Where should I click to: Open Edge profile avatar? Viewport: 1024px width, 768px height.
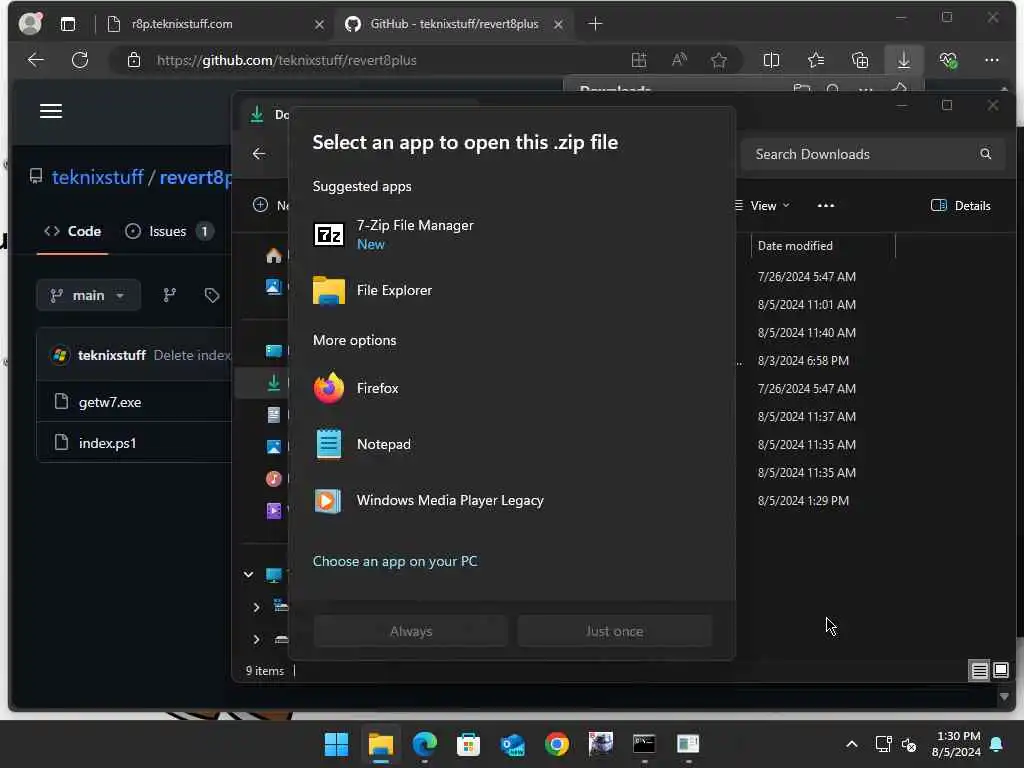pyautogui.click(x=31, y=24)
